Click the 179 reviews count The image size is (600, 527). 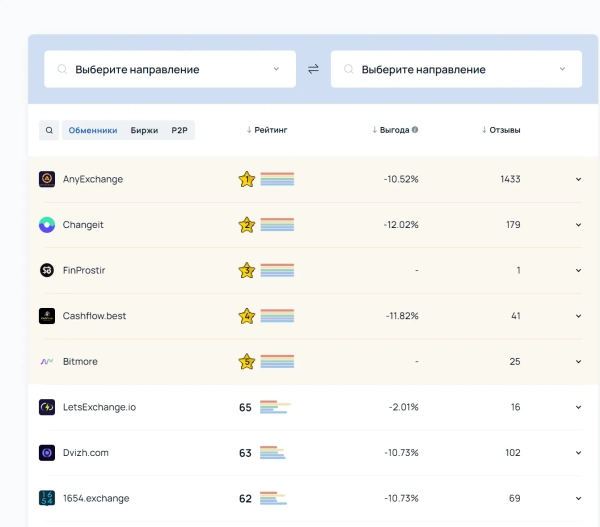(513, 225)
